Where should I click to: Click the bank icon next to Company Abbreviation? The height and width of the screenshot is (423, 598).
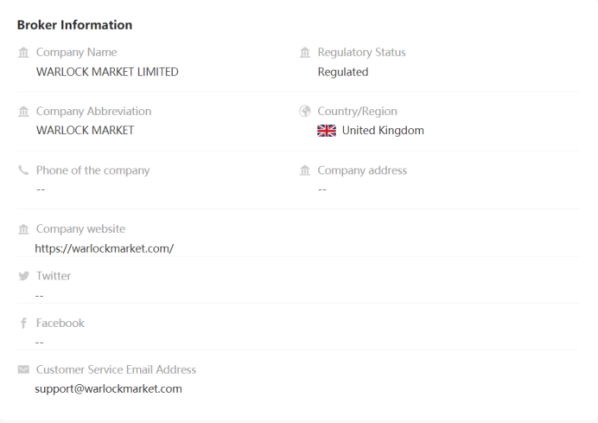point(24,111)
